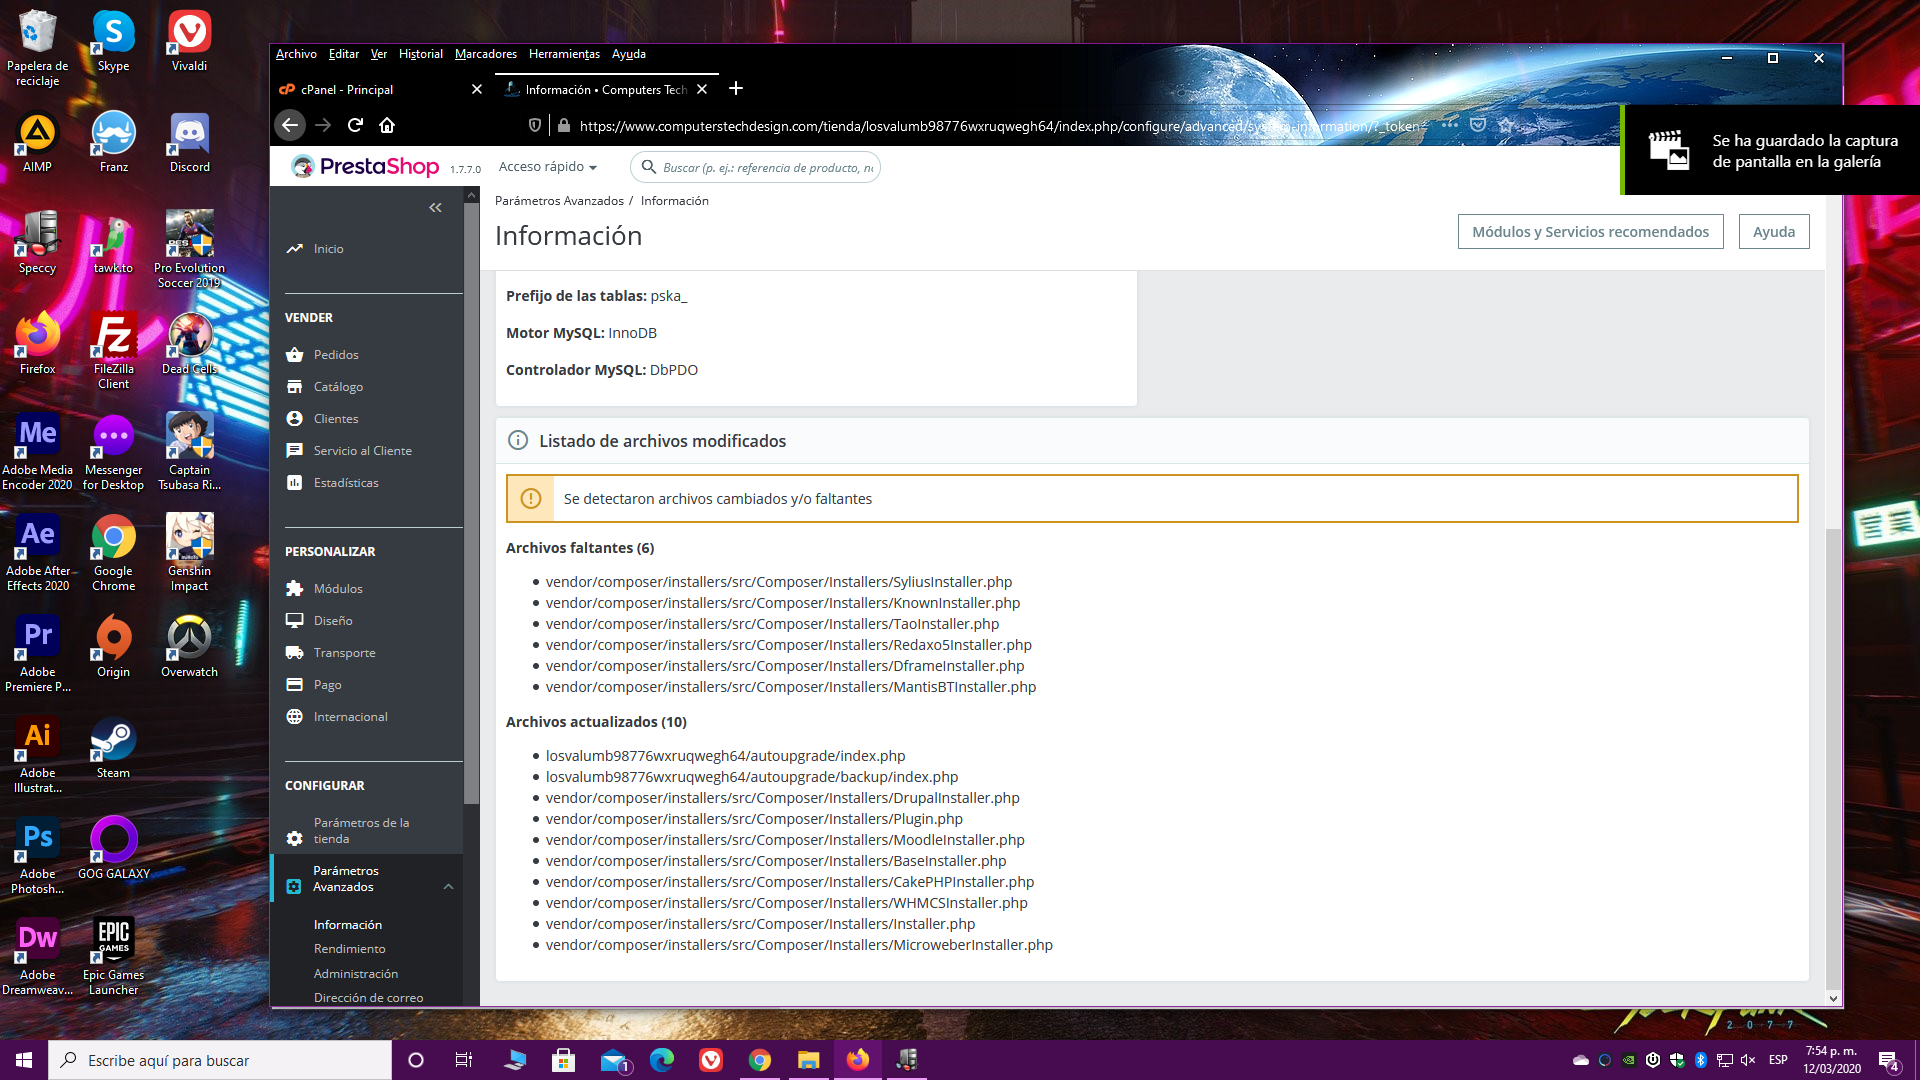Screen dimensions: 1920x1080
Task: Open Internacional settings
Action: pyautogui.click(x=350, y=717)
